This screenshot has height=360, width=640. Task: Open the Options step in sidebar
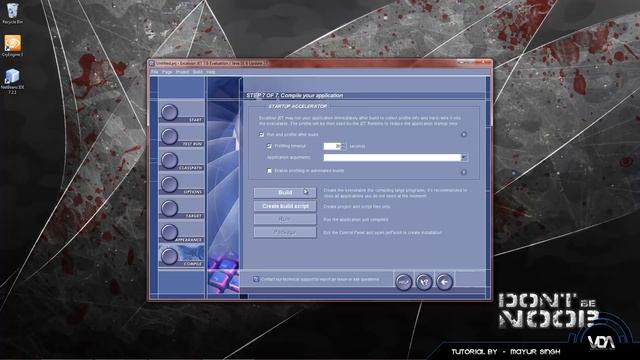pyautogui.click(x=181, y=184)
